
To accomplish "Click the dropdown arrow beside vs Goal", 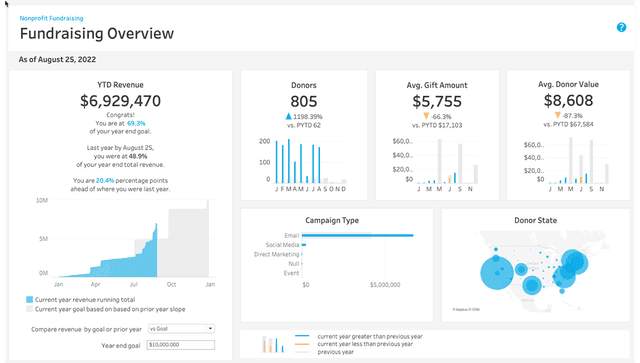I will [210, 329].
